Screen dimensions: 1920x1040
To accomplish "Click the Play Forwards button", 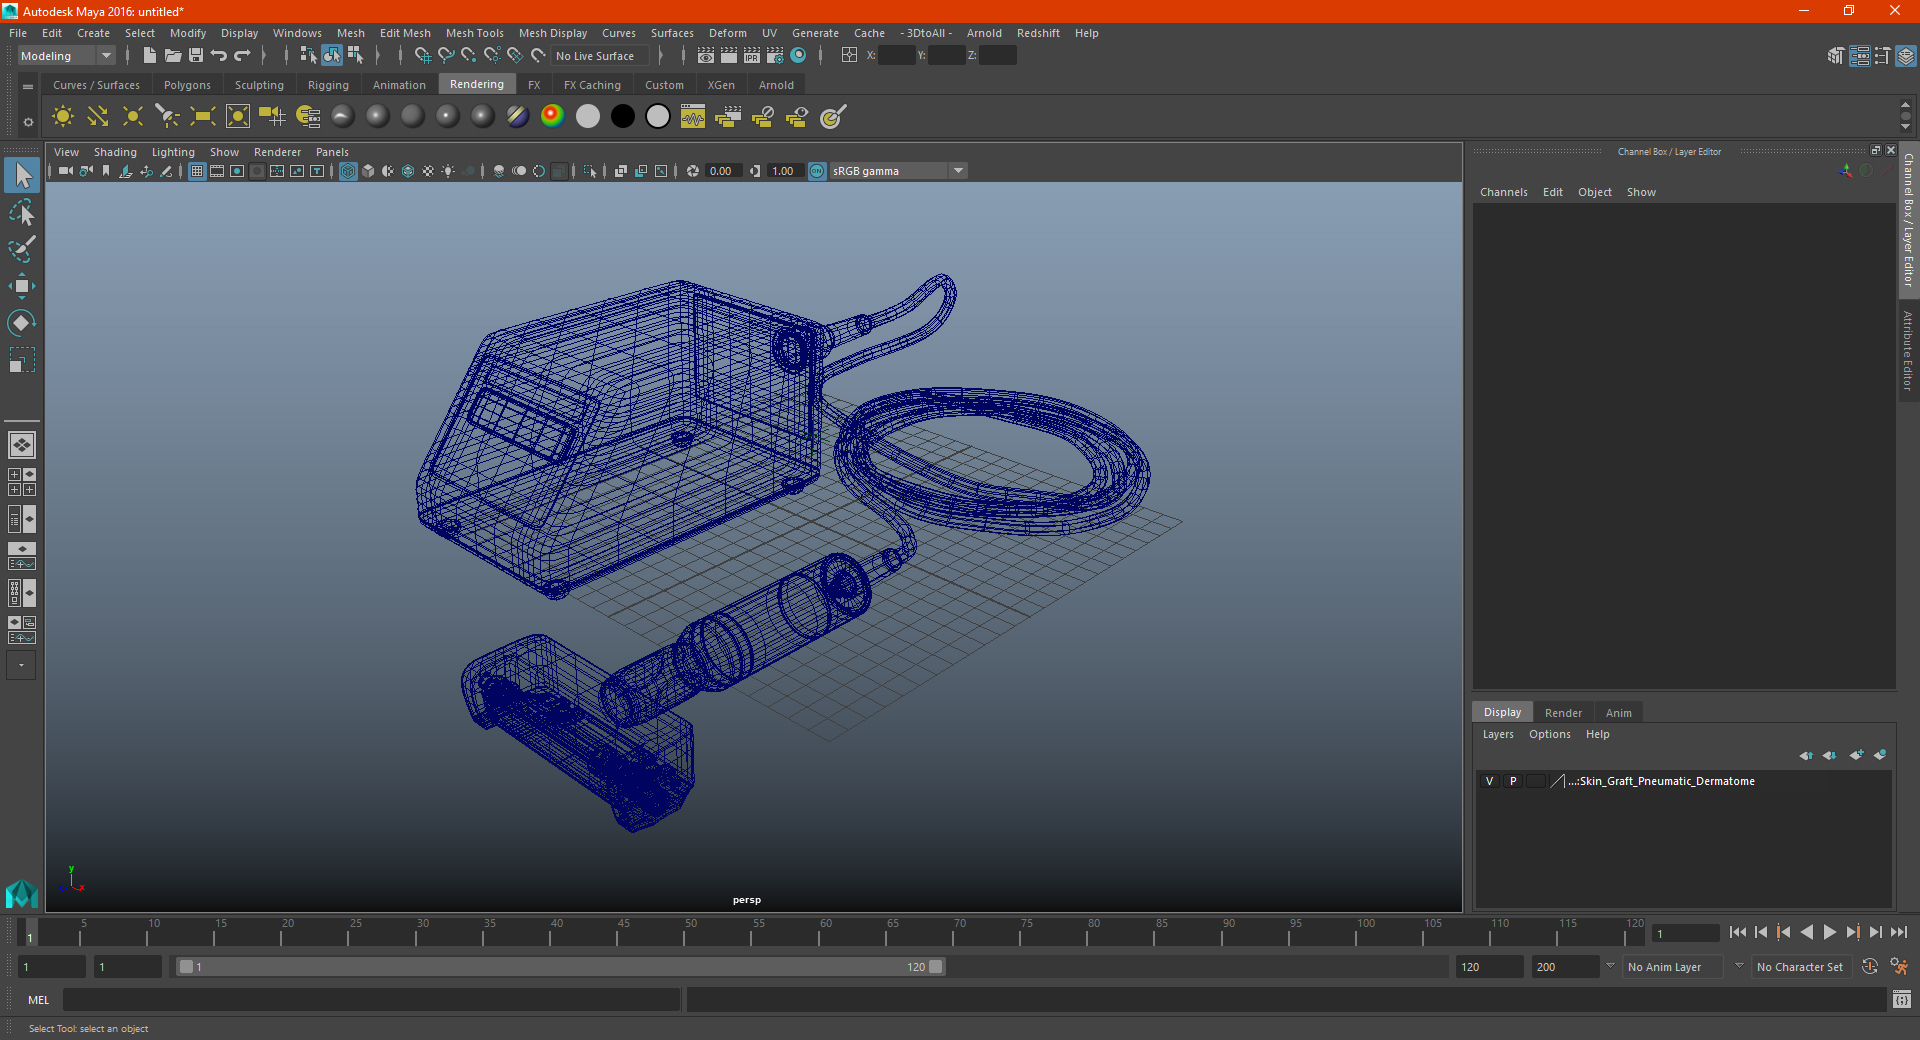I will [x=1829, y=932].
